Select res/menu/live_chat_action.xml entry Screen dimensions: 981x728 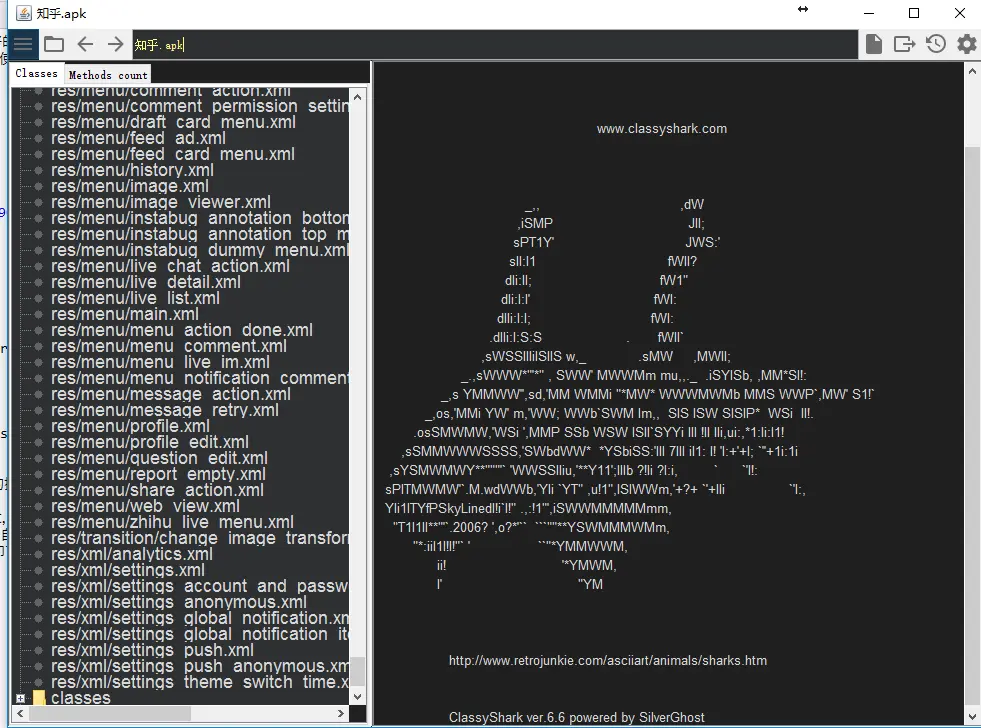(170, 266)
